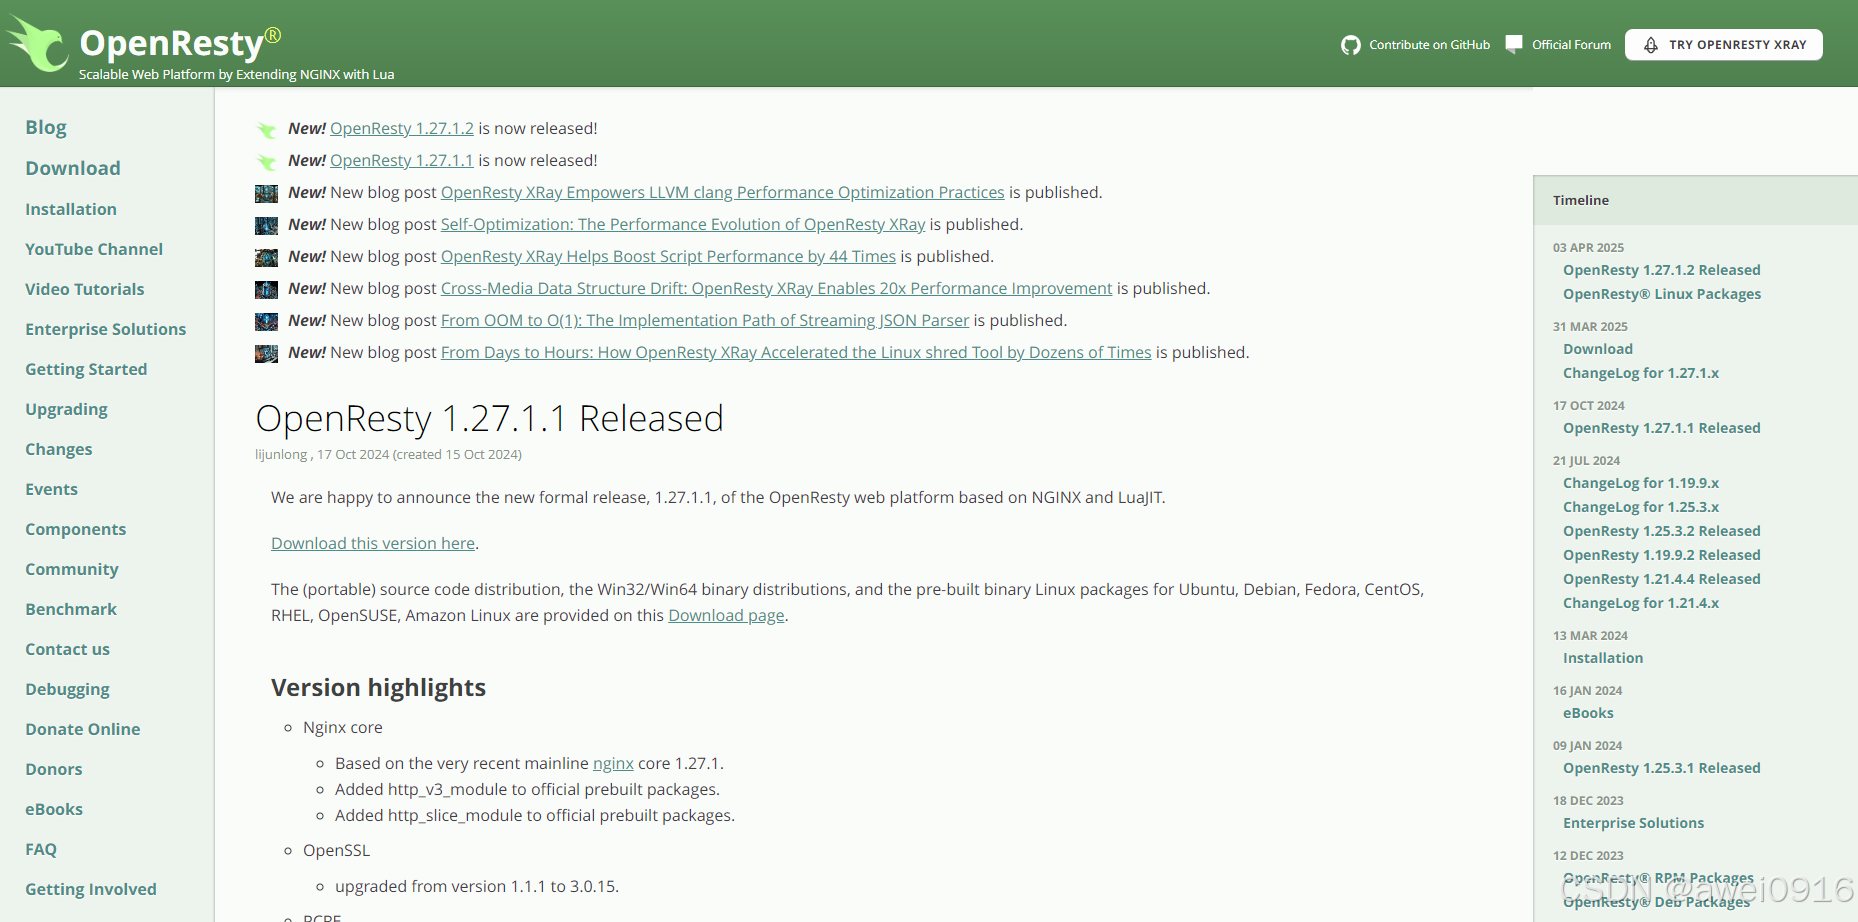Open Video Tutorials in sidebar

85,289
